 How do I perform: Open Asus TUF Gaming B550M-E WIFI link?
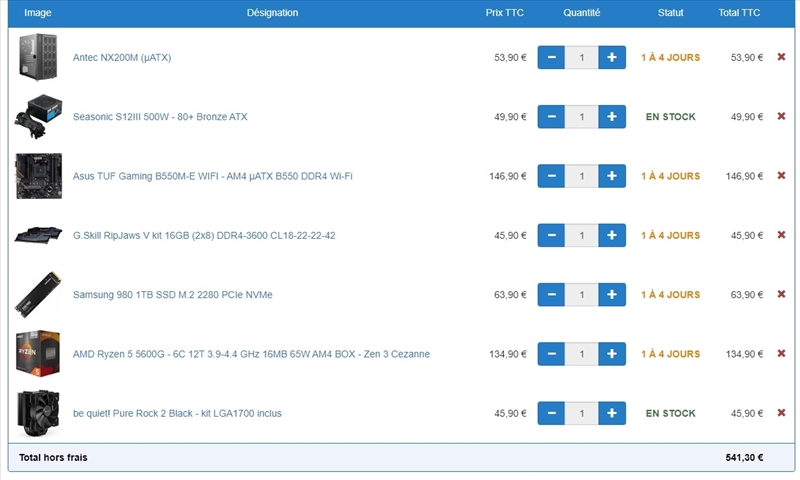coord(213,176)
